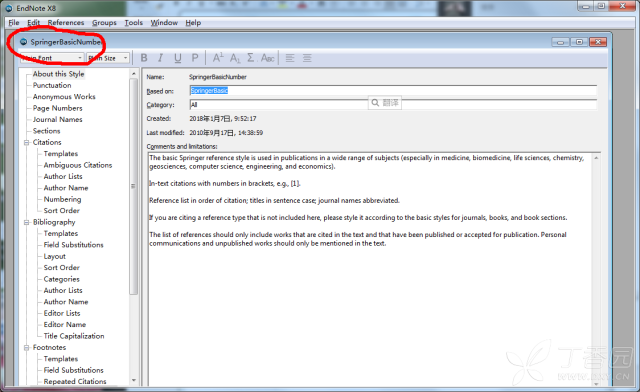640x392 pixels.
Task: Select Footnotes node label
Action: click(x=49, y=348)
